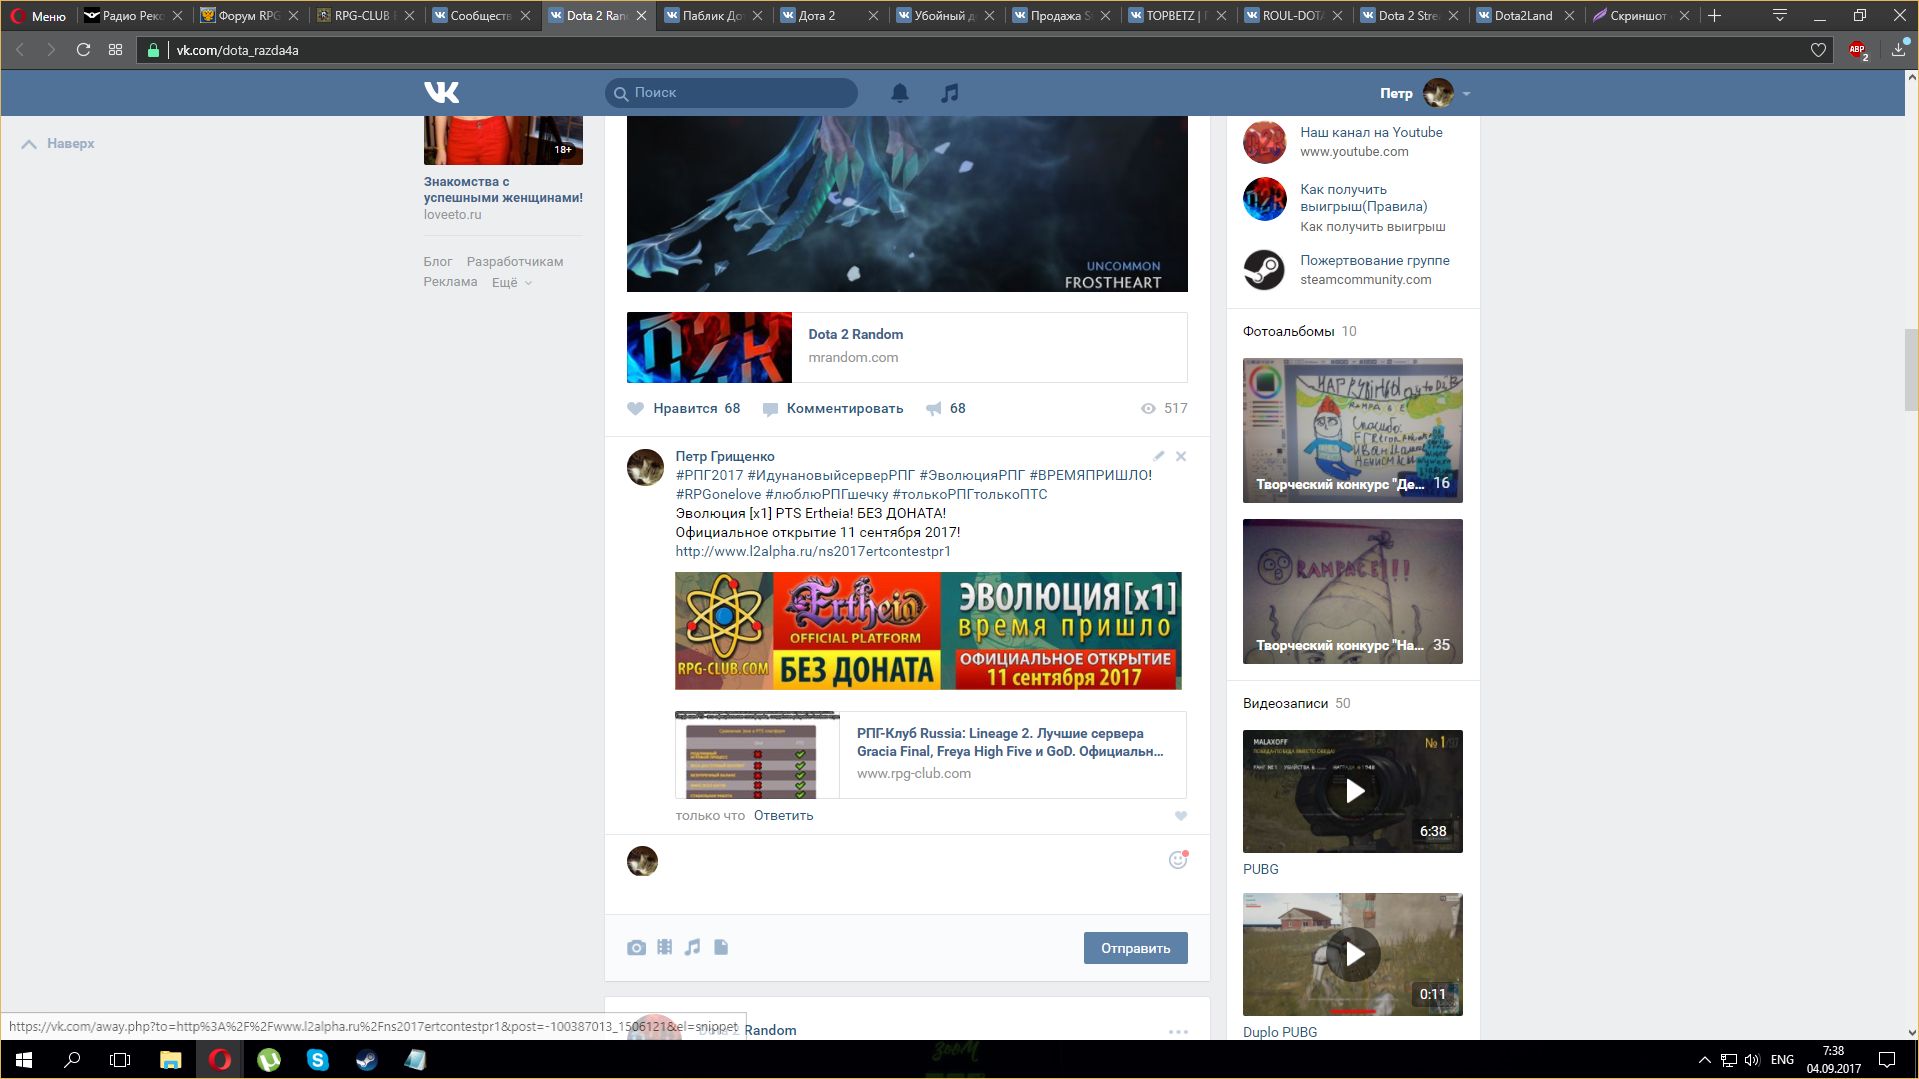Open the notifications bell
Image resolution: width=1919 pixels, height=1079 pixels.
(900, 93)
